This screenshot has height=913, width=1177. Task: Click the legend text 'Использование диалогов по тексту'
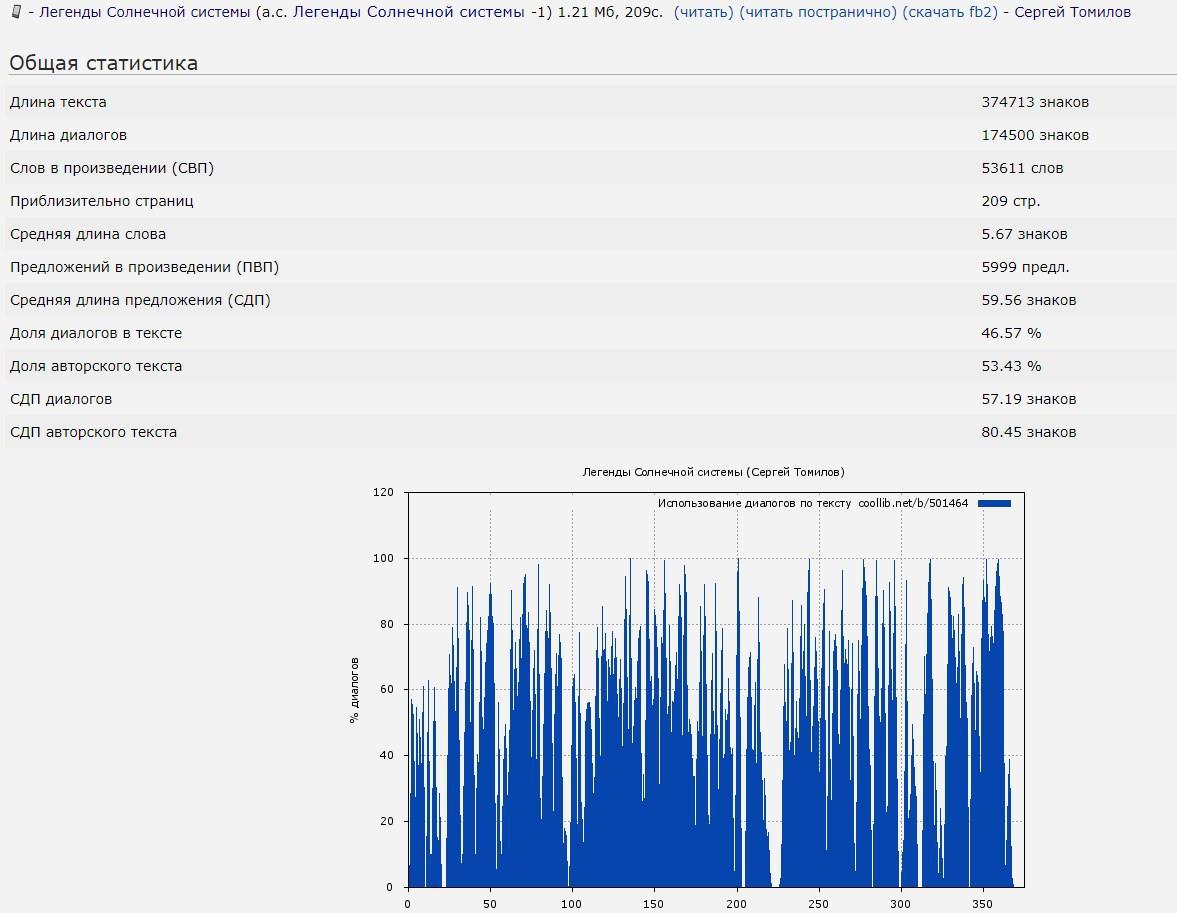(x=754, y=503)
